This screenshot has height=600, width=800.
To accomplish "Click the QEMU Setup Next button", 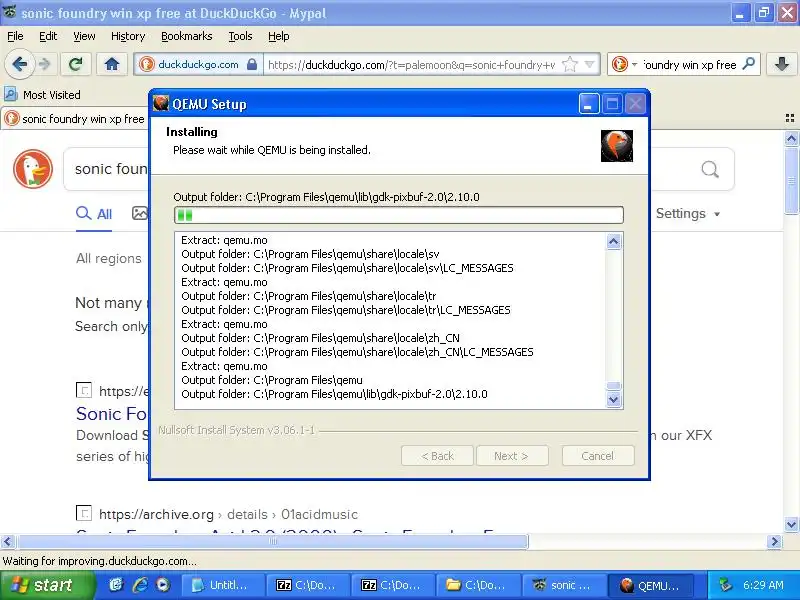I will (x=512, y=456).
